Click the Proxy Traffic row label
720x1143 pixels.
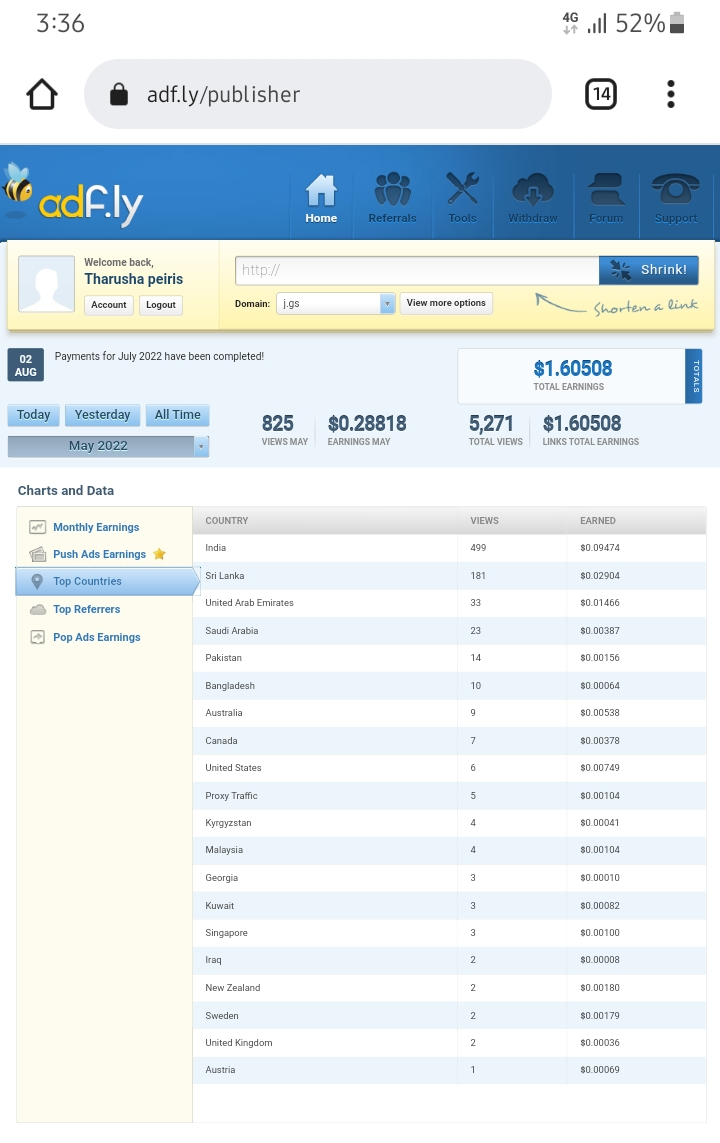coord(231,795)
